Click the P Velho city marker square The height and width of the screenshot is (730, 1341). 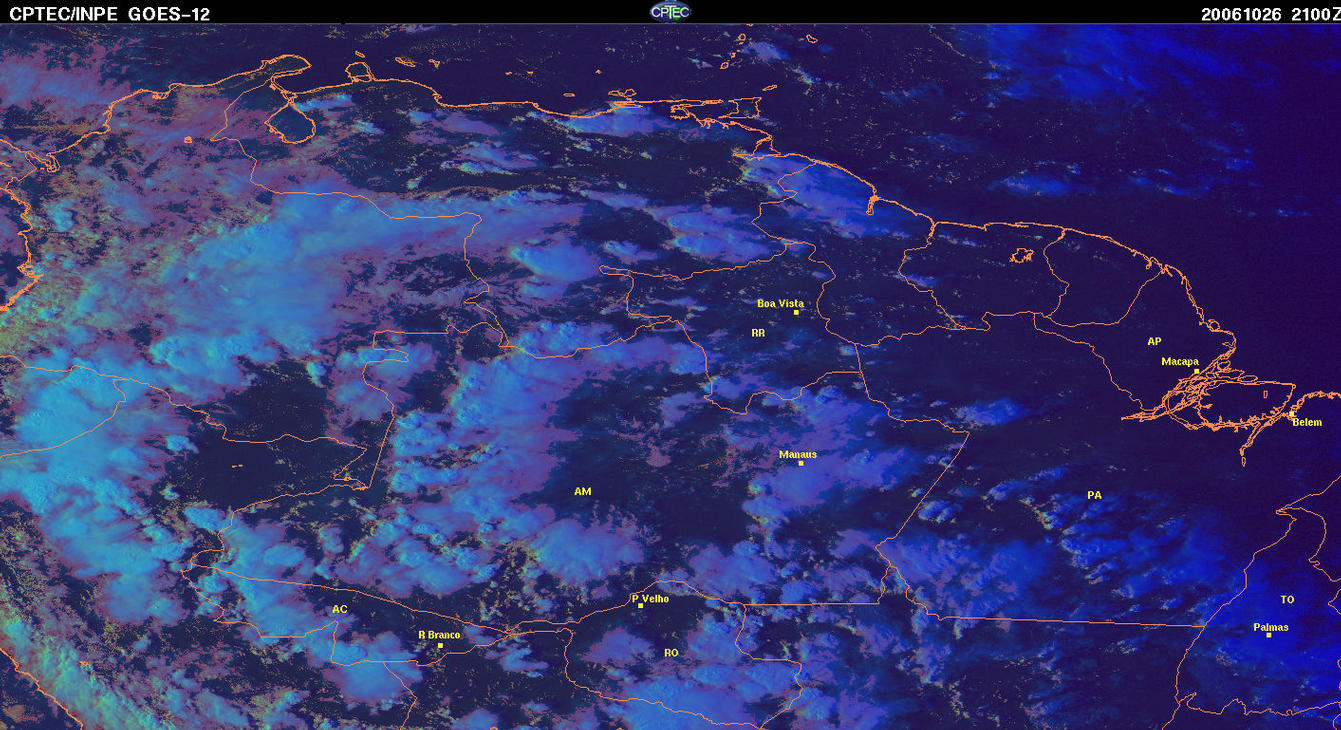pos(640,606)
